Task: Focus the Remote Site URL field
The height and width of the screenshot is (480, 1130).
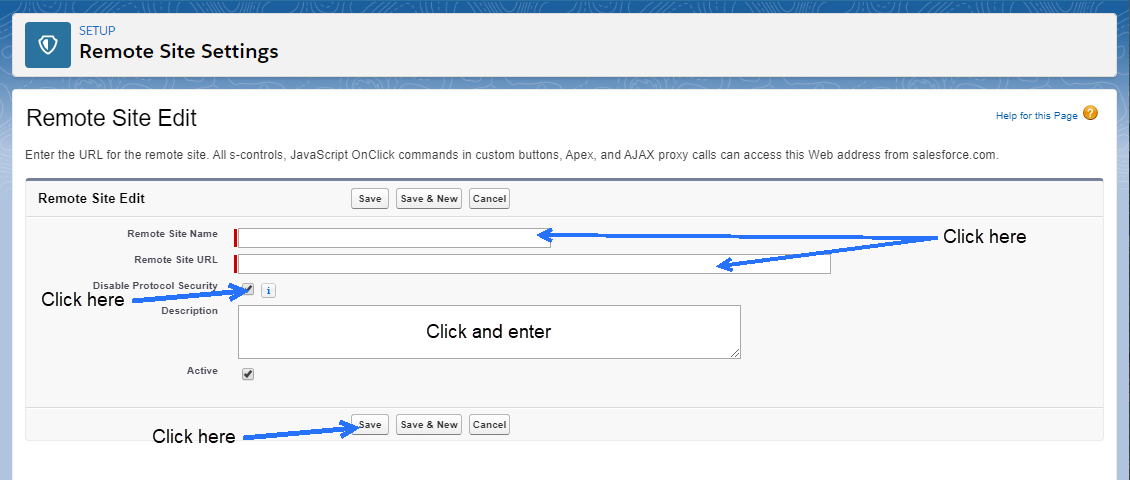Action: click(534, 264)
